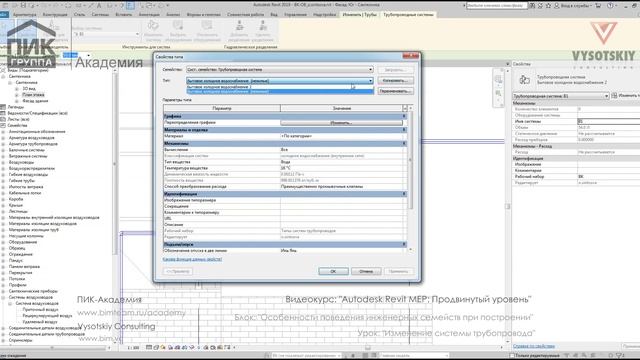Click the Remove Separation ribbon icon
The image size is (640, 360).
point(263,26)
